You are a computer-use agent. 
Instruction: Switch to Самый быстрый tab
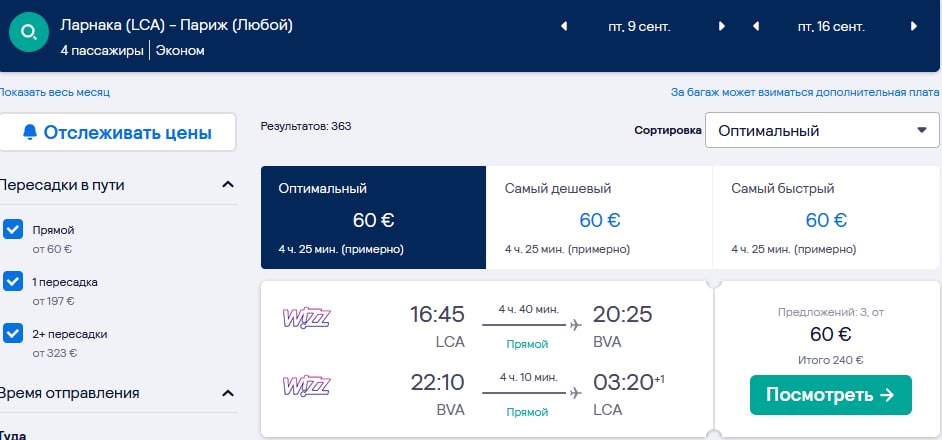click(x=825, y=218)
